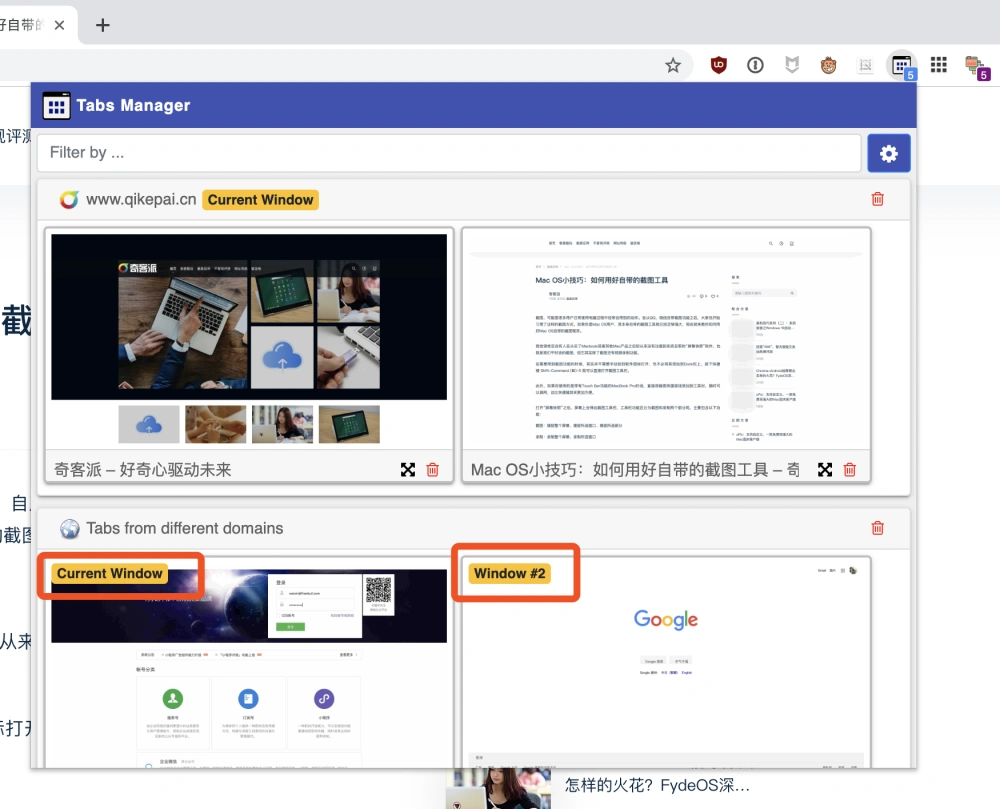Switch to the Mac OS小技巧 tab via expand icon
This screenshot has height=809, width=1000.
pyautogui.click(x=825, y=470)
